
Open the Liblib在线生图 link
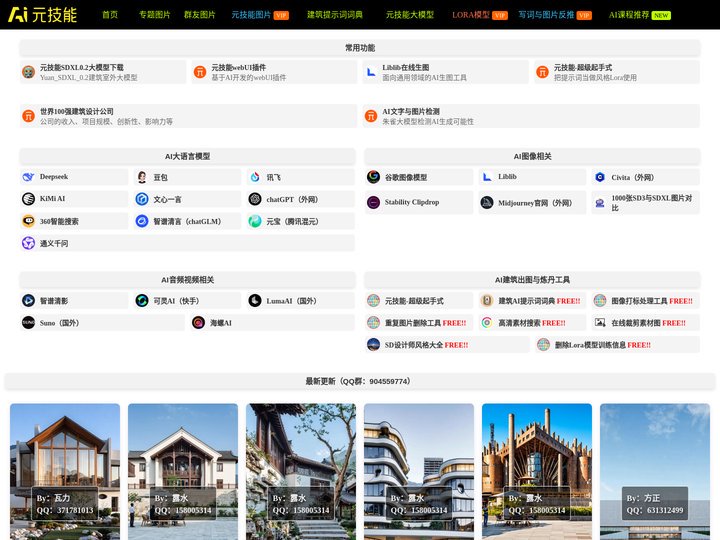coord(445,72)
